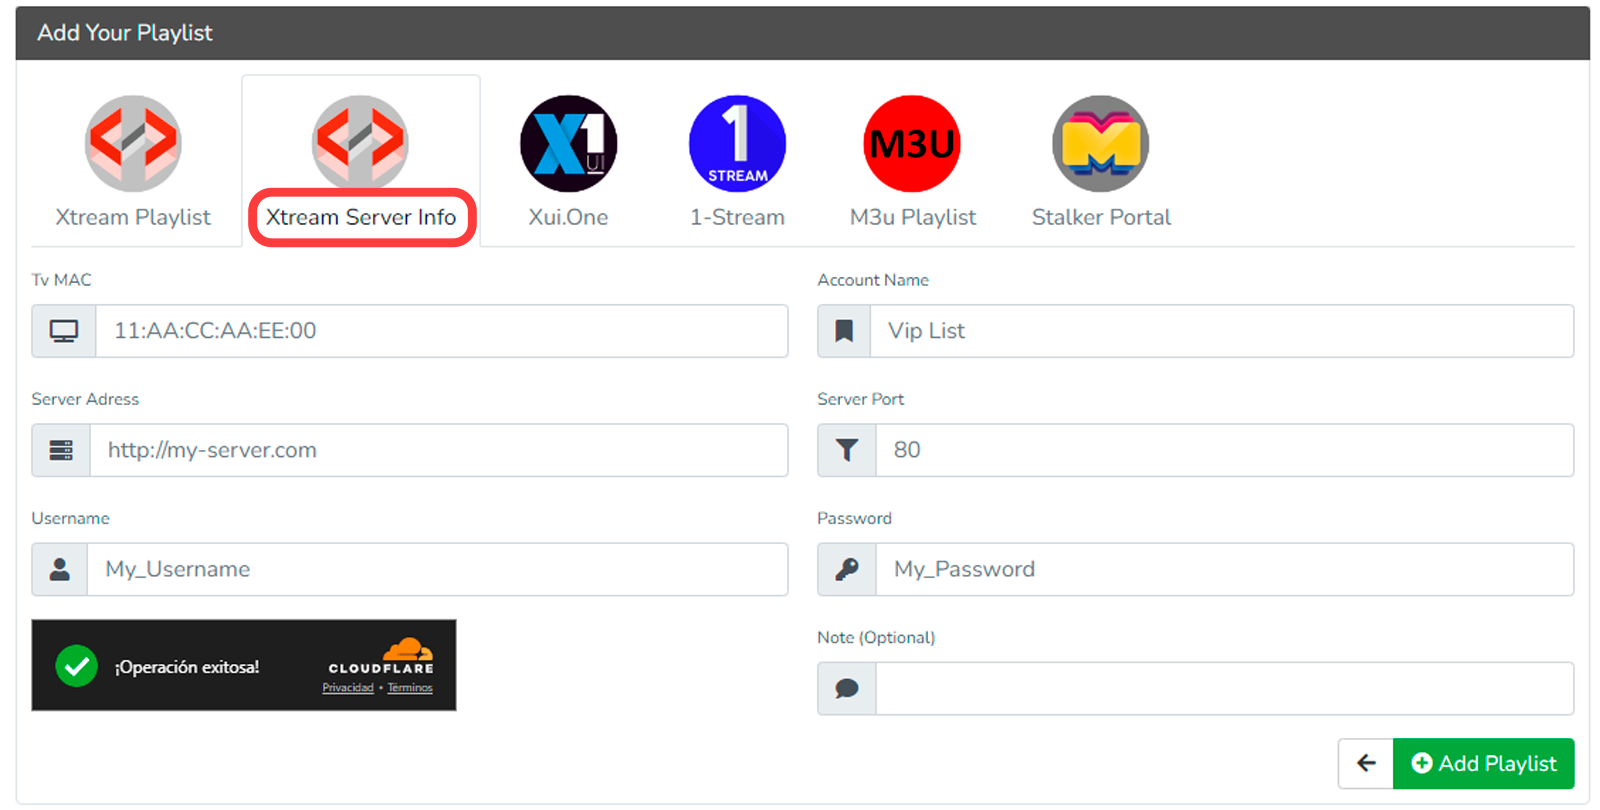The height and width of the screenshot is (810, 1600).
Task: Click the green Cloudflare success checkmark
Action: 76,666
